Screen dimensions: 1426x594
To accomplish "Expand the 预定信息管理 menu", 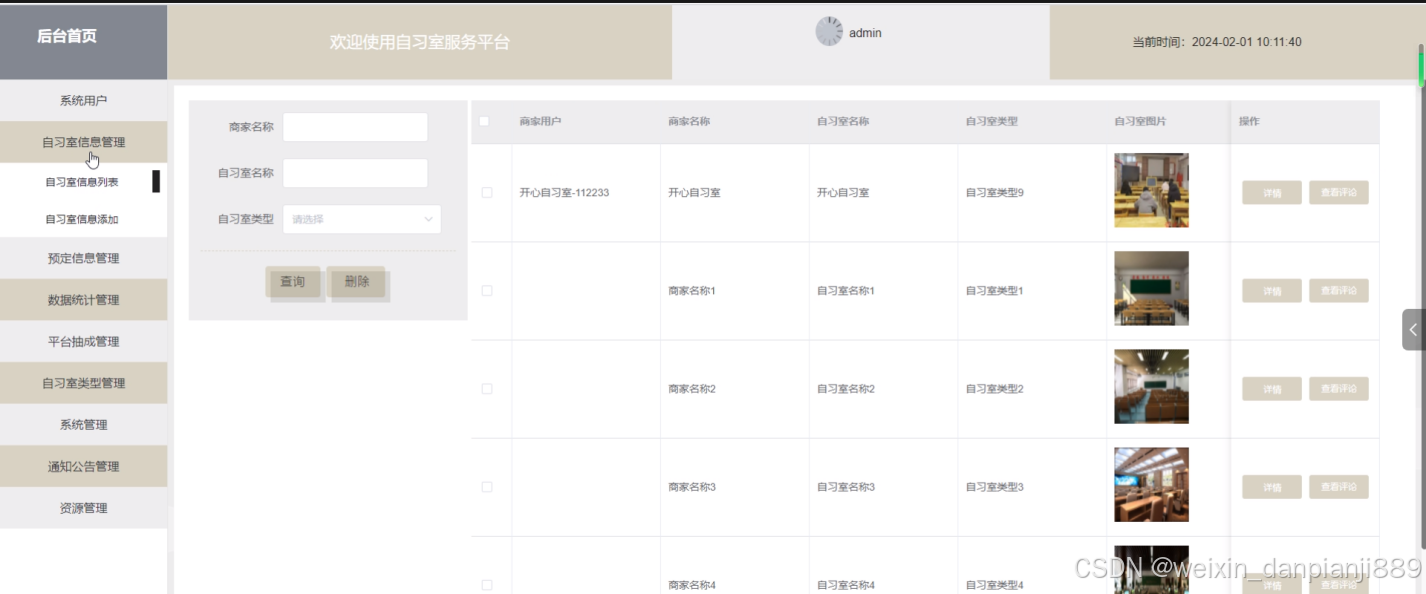I will (x=83, y=258).
